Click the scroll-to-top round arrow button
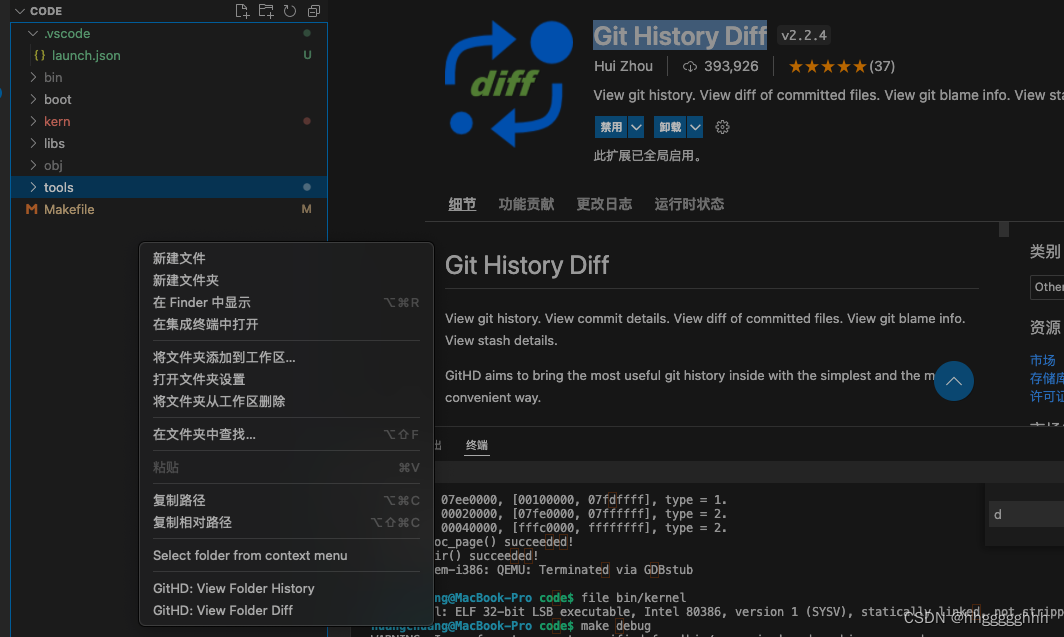The image size is (1064, 637). pyautogui.click(x=953, y=381)
